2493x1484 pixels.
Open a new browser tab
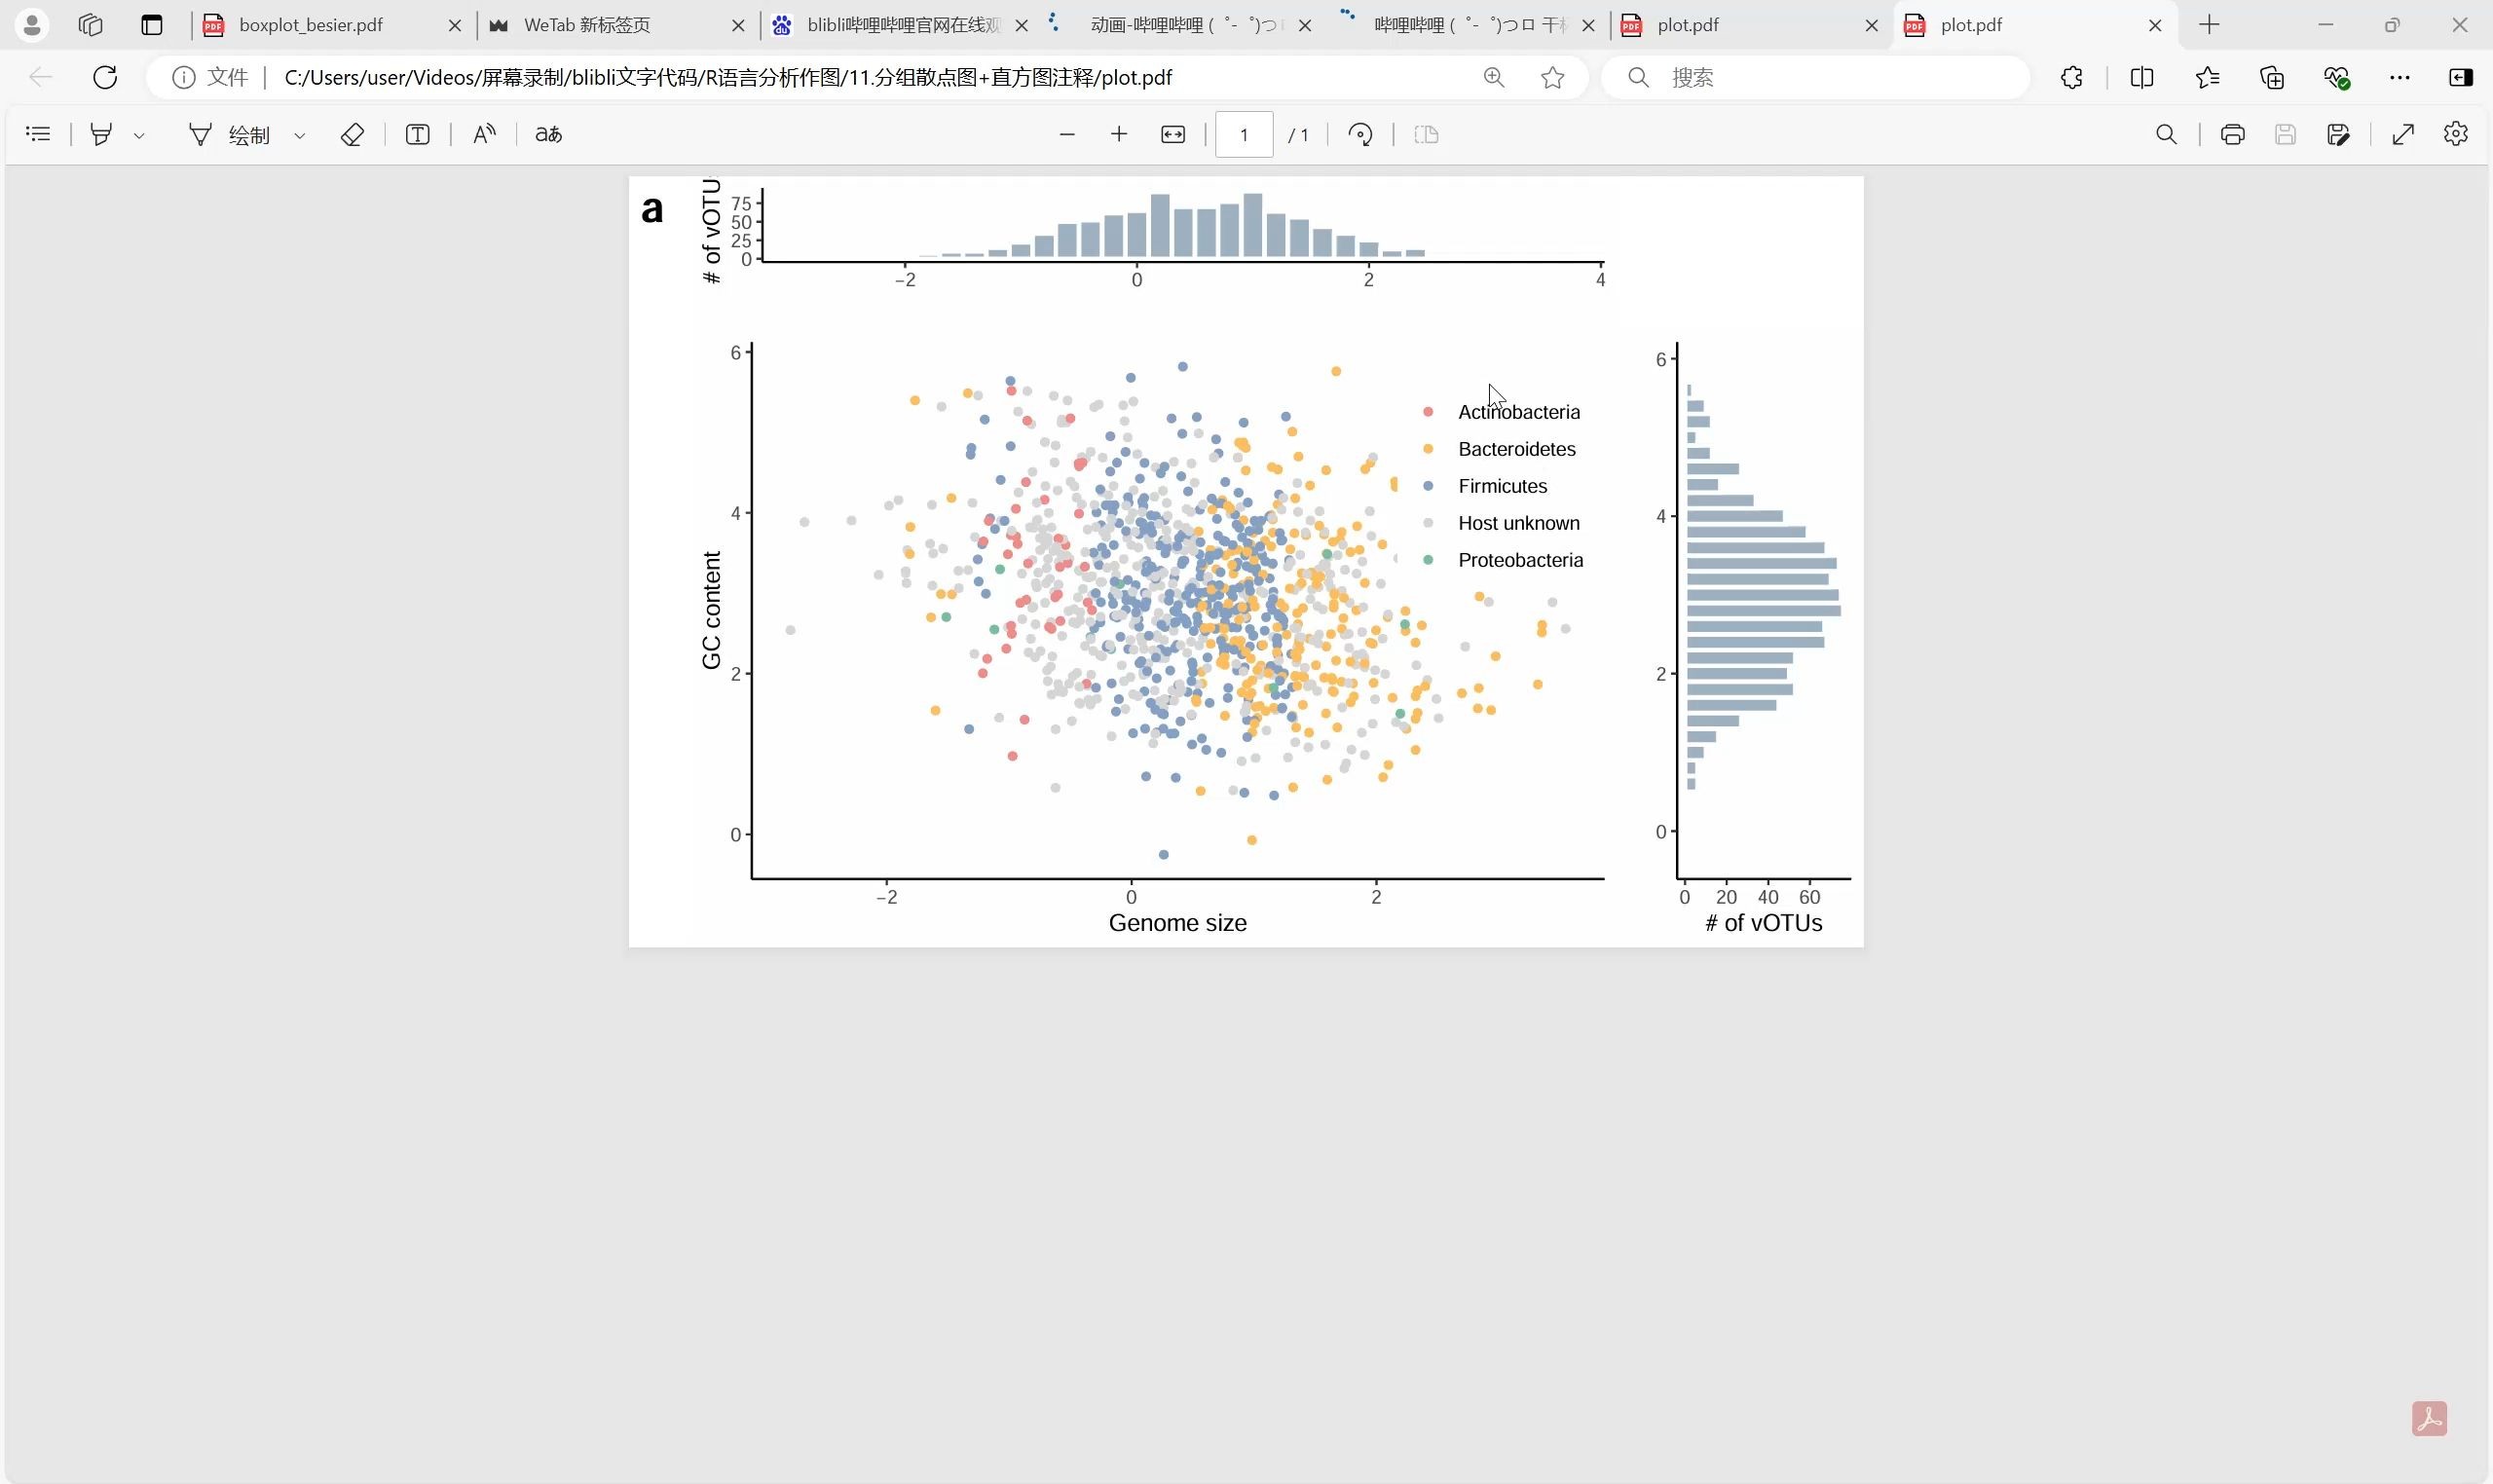tap(2210, 25)
